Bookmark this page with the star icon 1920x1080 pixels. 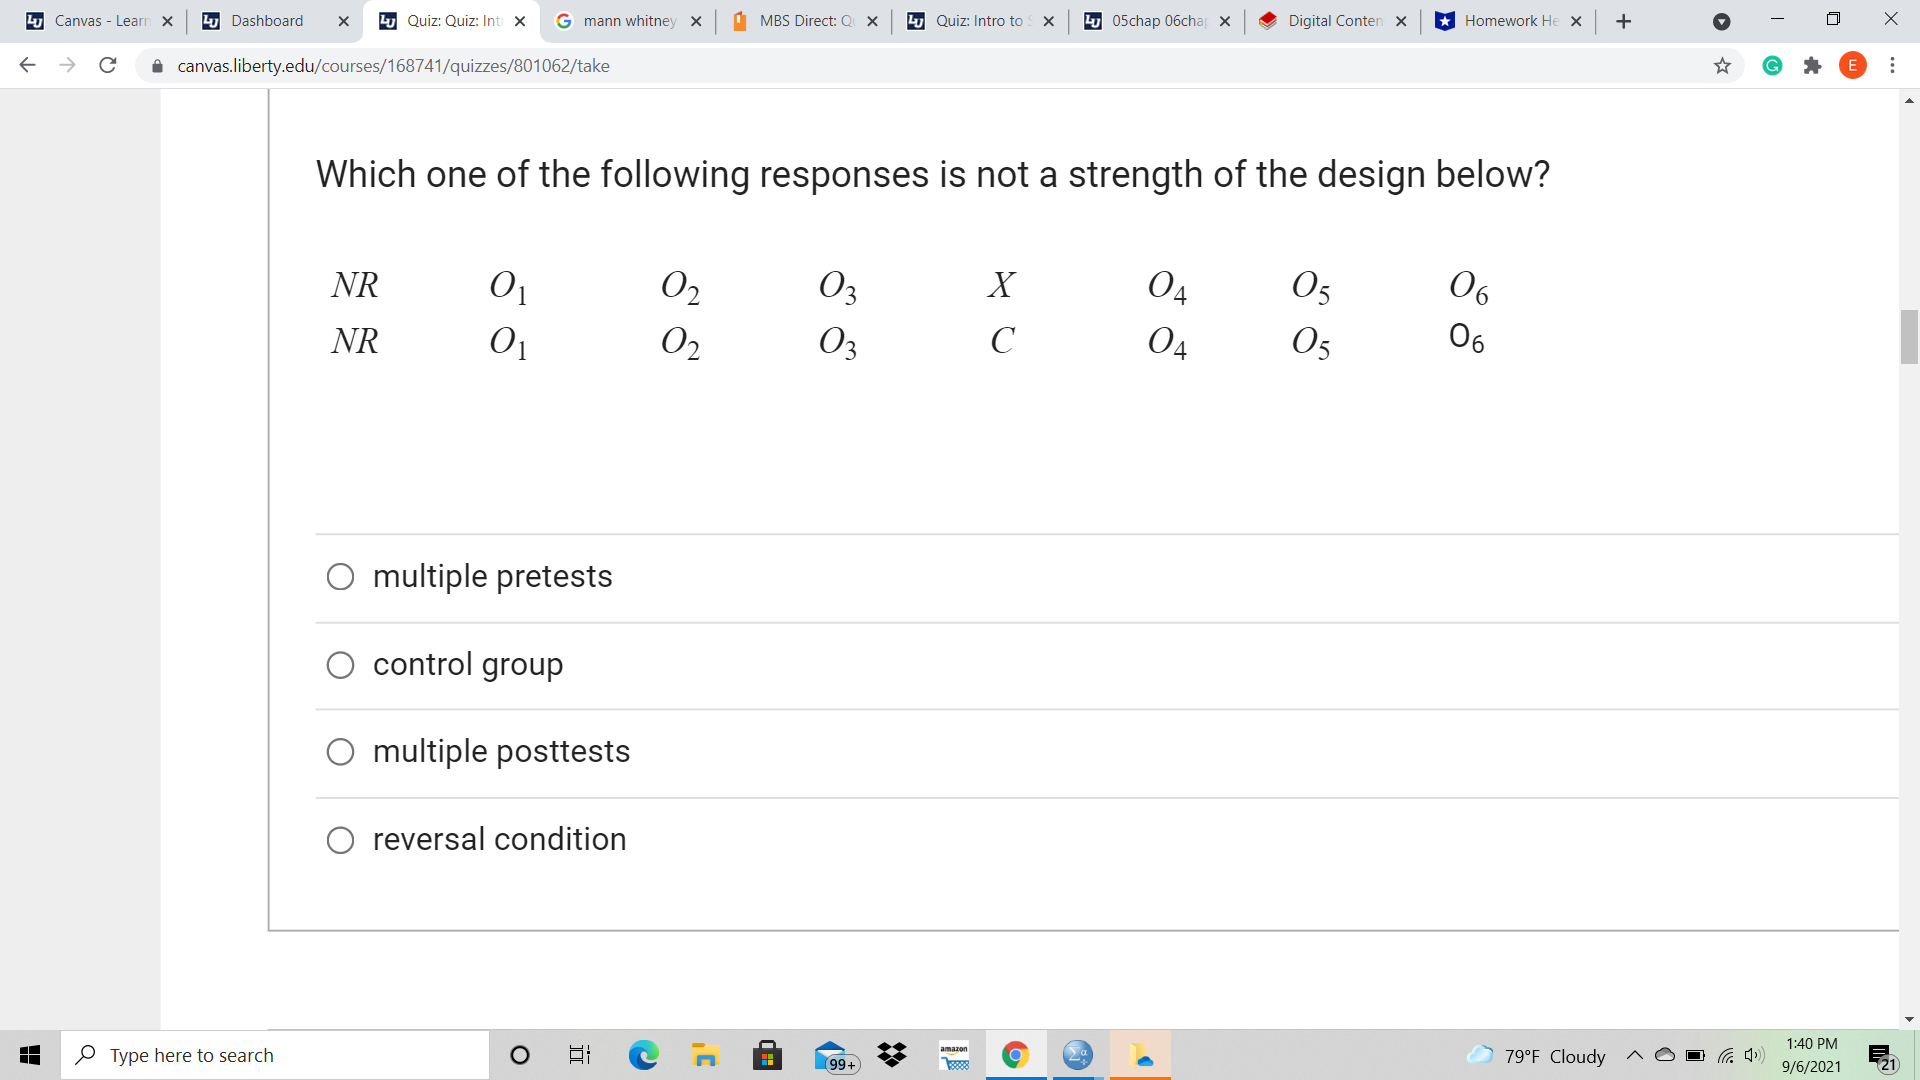pos(1722,65)
